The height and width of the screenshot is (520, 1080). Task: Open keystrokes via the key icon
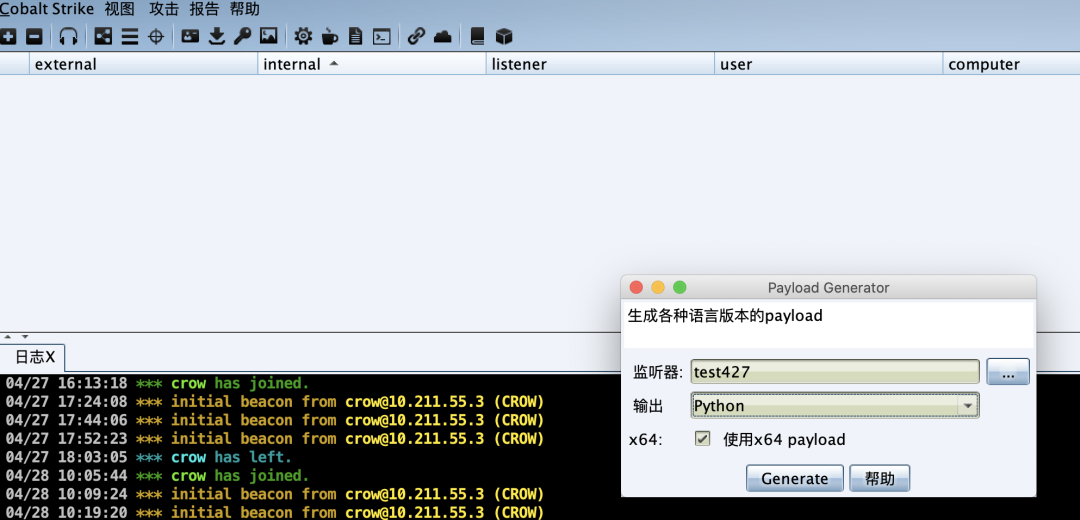click(242, 37)
